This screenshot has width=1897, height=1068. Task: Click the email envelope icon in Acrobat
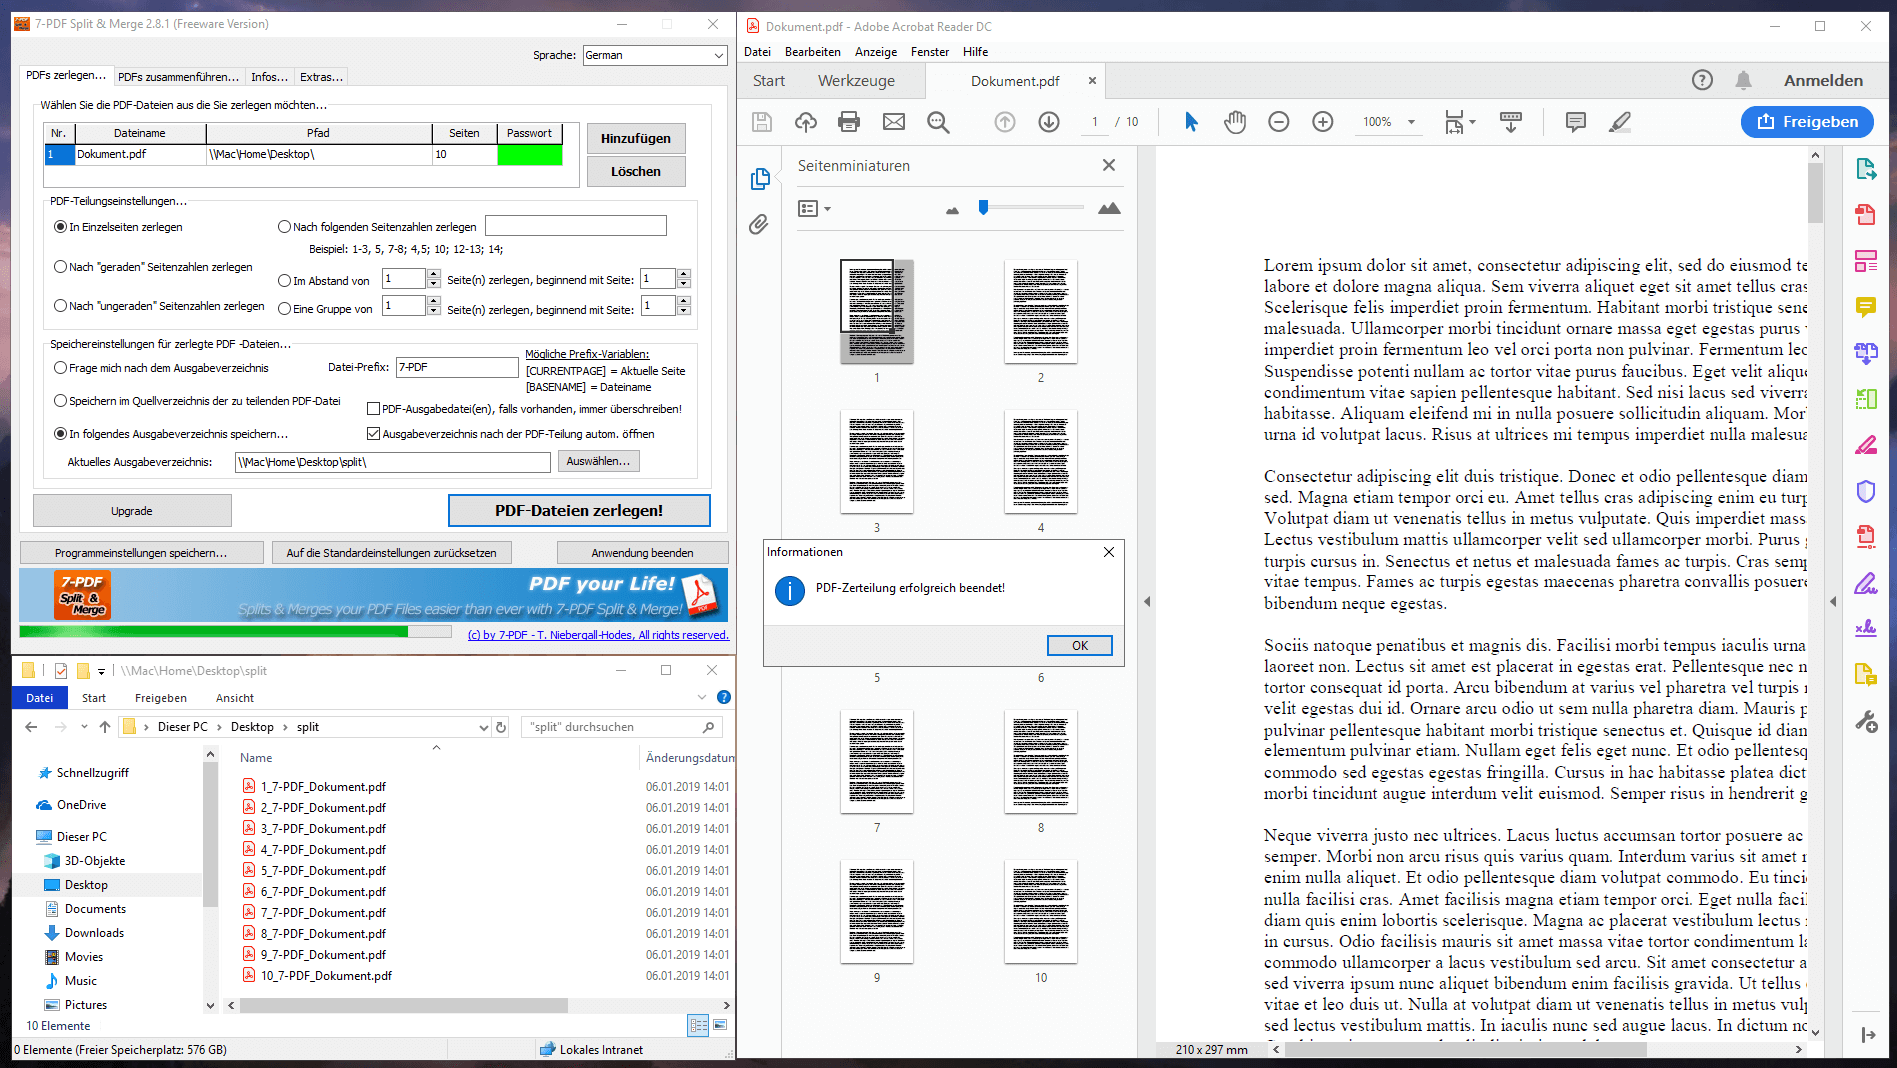tap(894, 122)
